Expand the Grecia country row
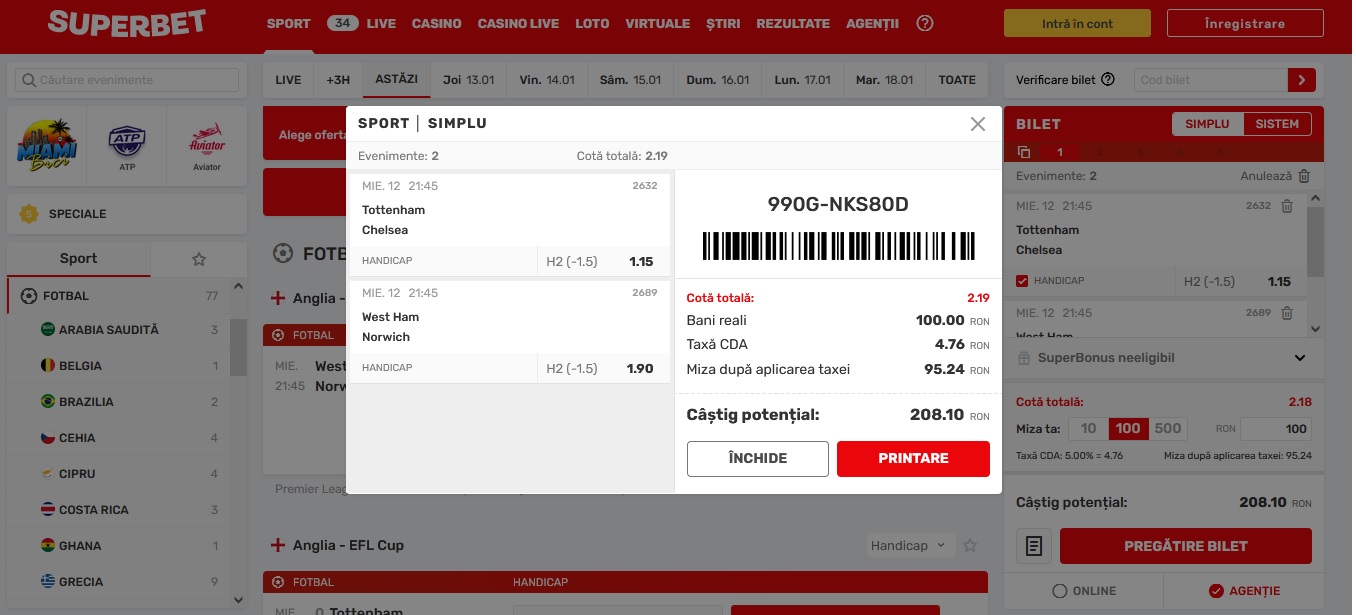 point(118,582)
